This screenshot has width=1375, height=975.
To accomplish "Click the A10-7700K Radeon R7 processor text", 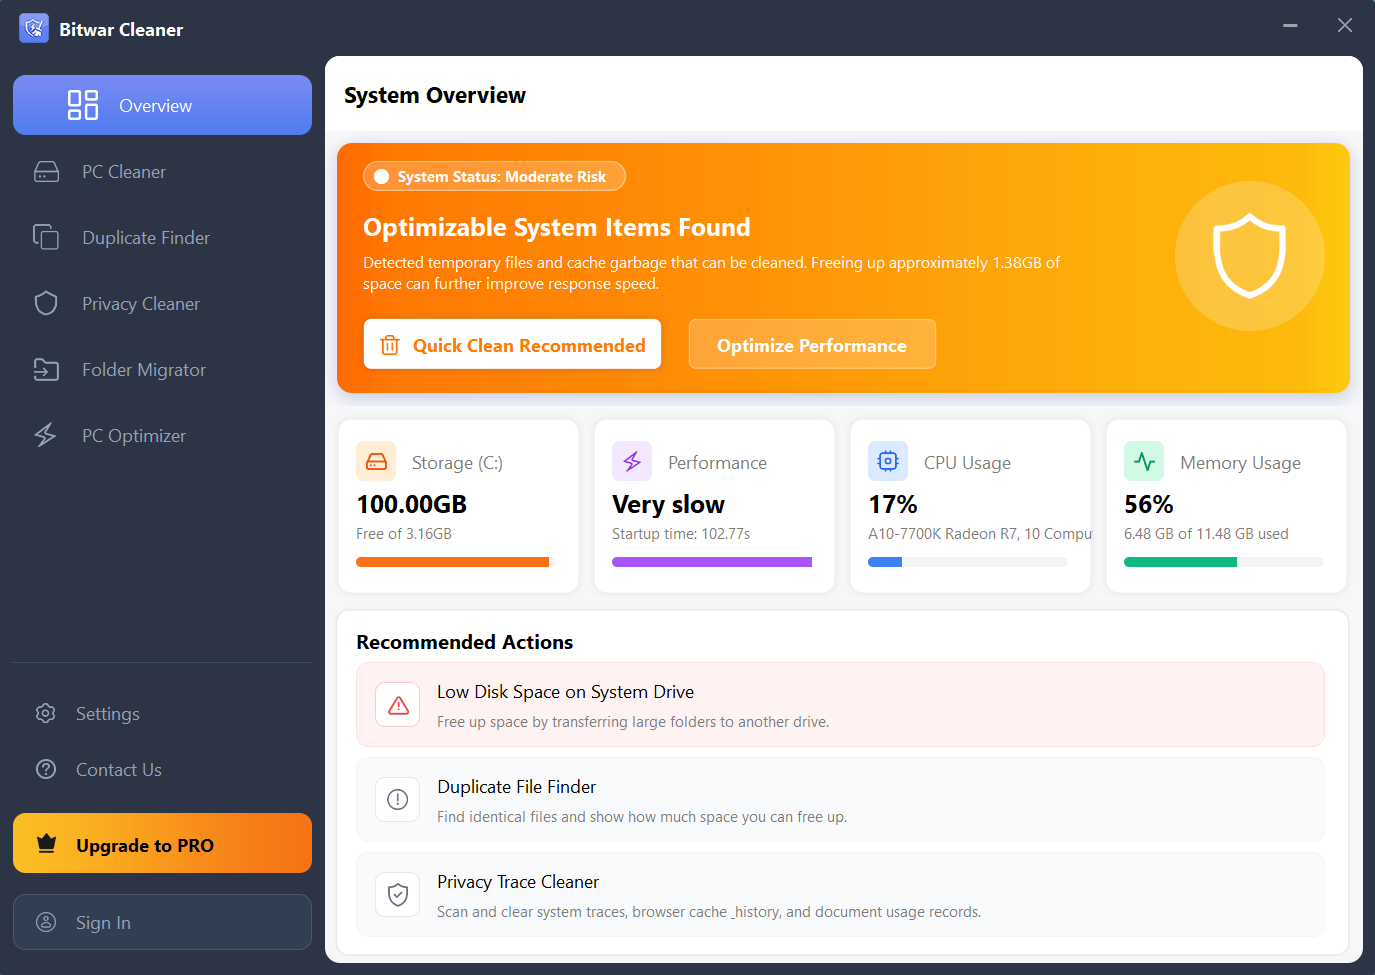I will click(980, 534).
